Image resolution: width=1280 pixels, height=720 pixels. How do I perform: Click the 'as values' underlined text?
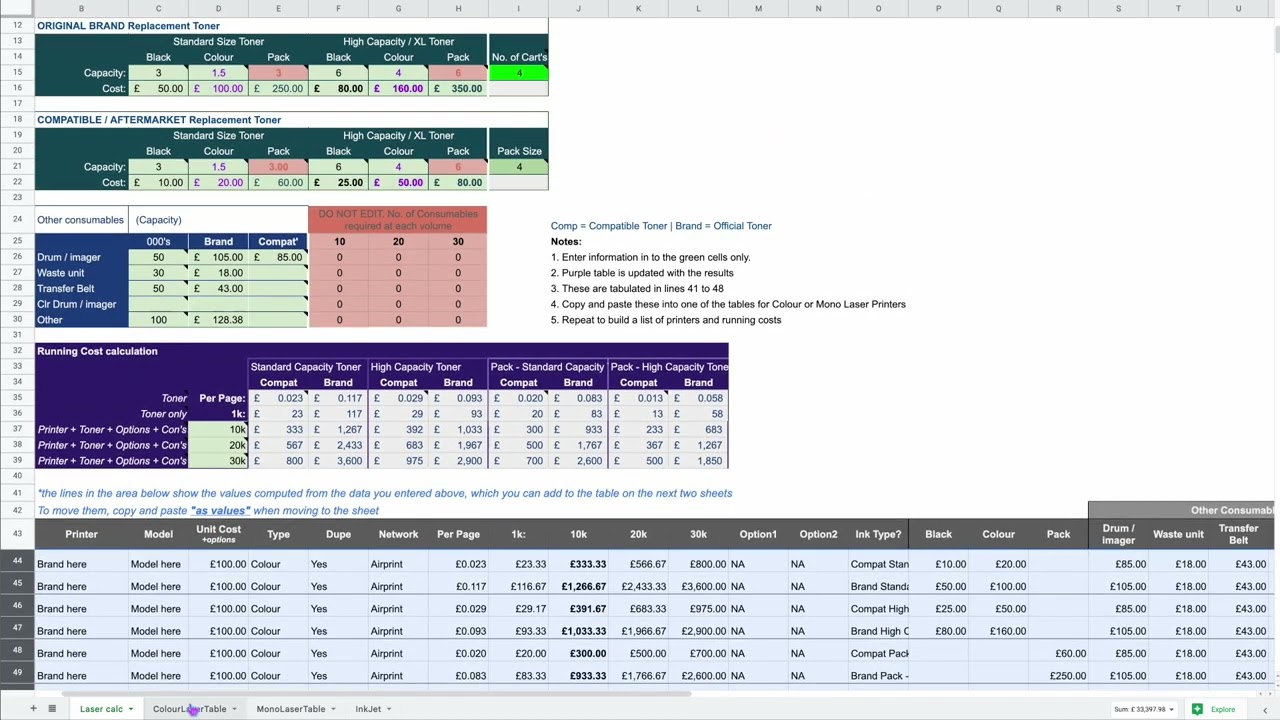point(220,511)
